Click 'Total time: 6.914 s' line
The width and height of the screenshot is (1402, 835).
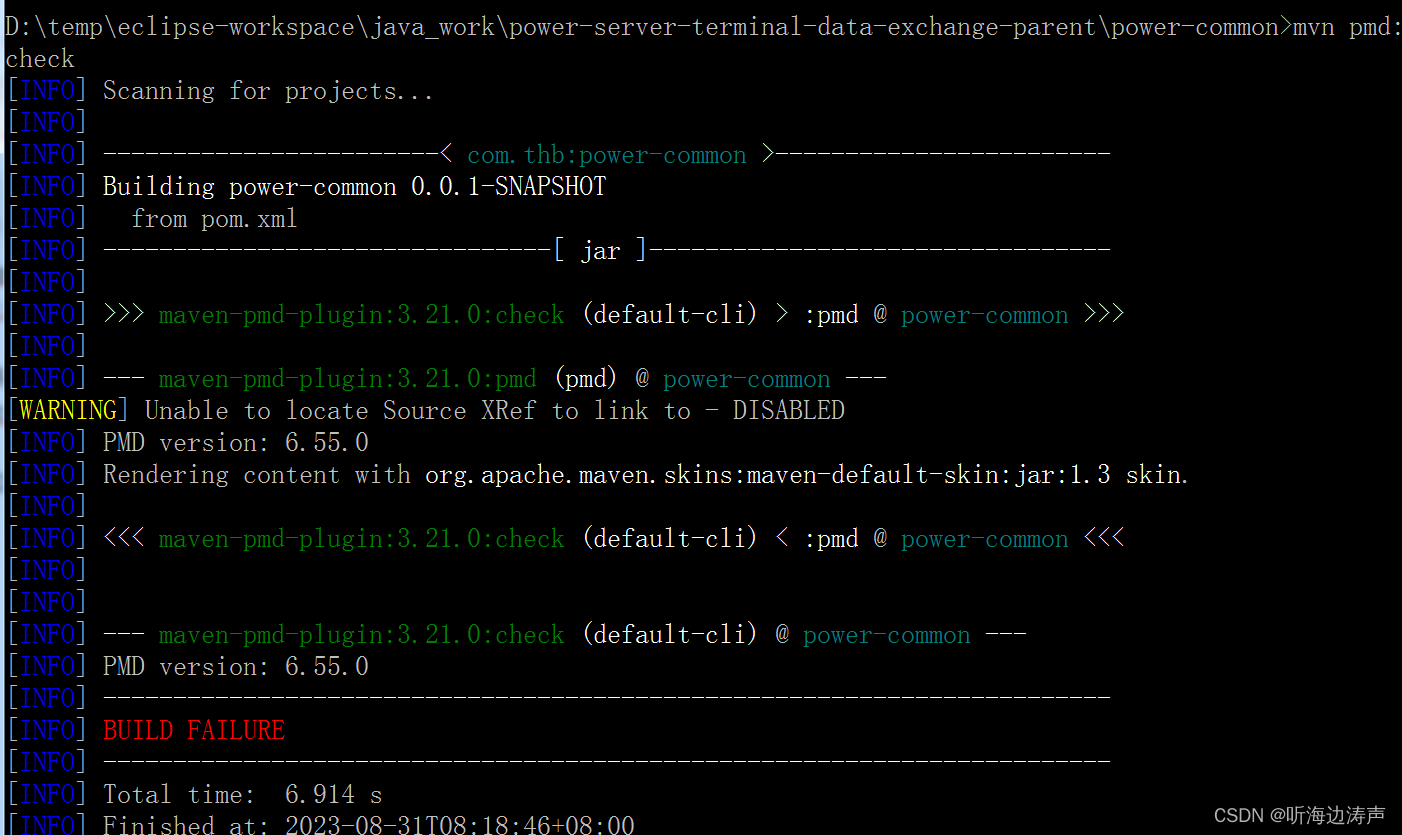[243, 795]
